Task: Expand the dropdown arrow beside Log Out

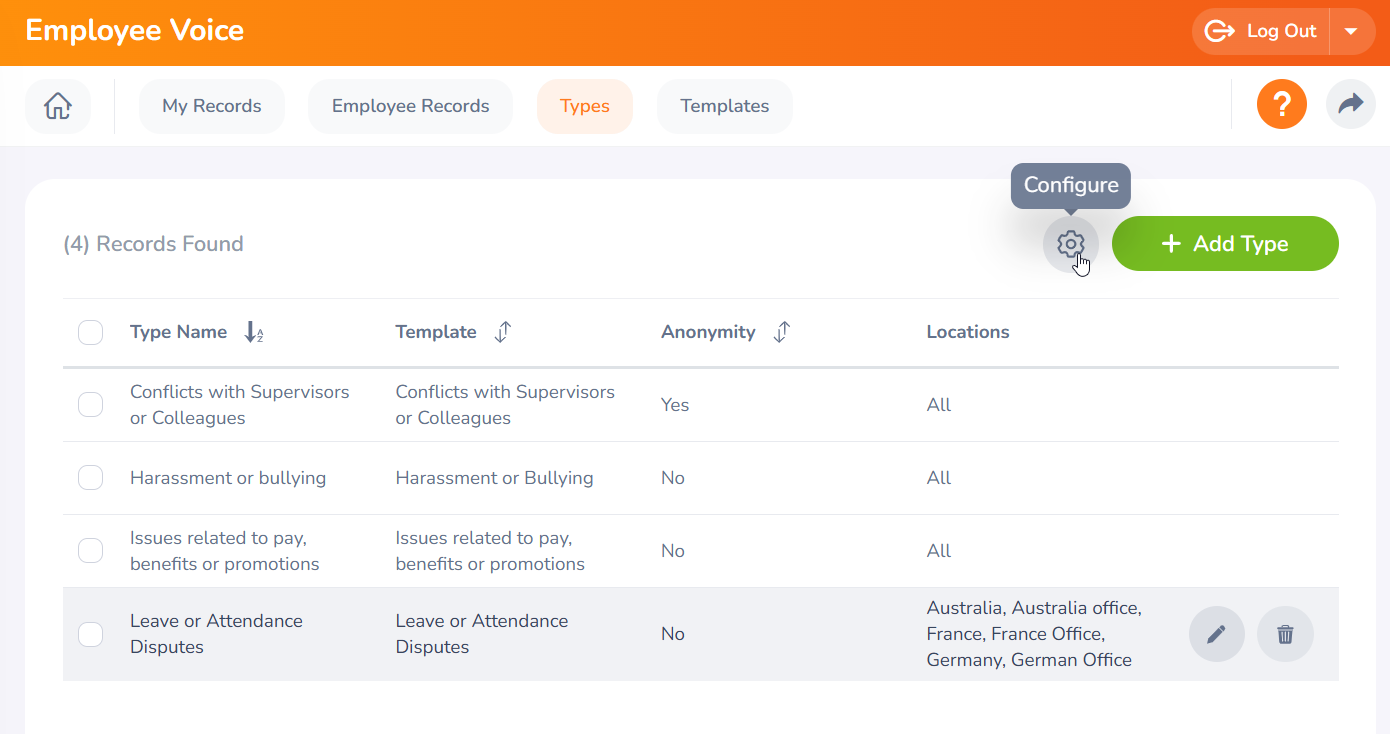Action: click(1351, 31)
